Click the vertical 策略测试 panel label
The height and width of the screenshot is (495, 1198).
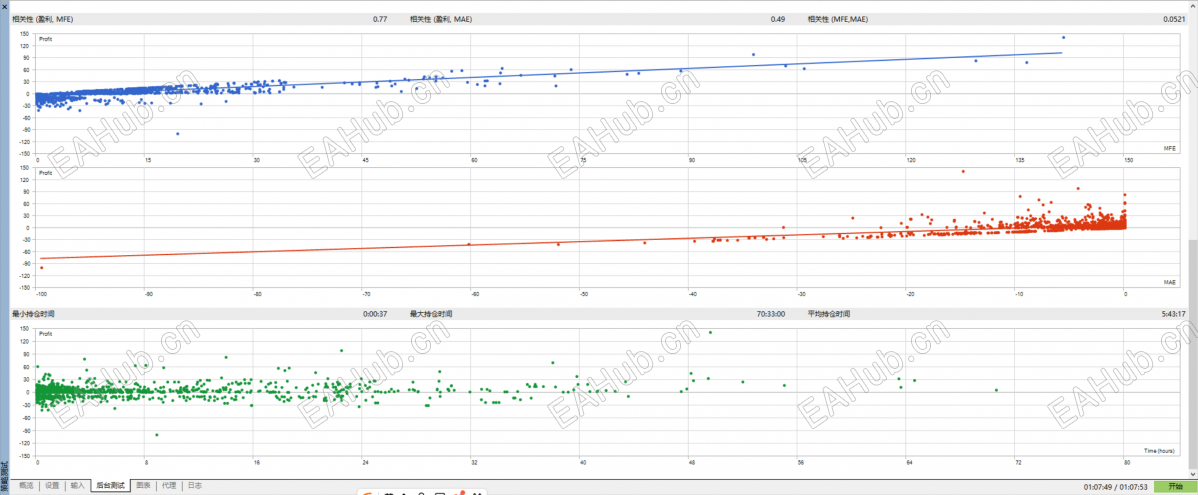4,475
